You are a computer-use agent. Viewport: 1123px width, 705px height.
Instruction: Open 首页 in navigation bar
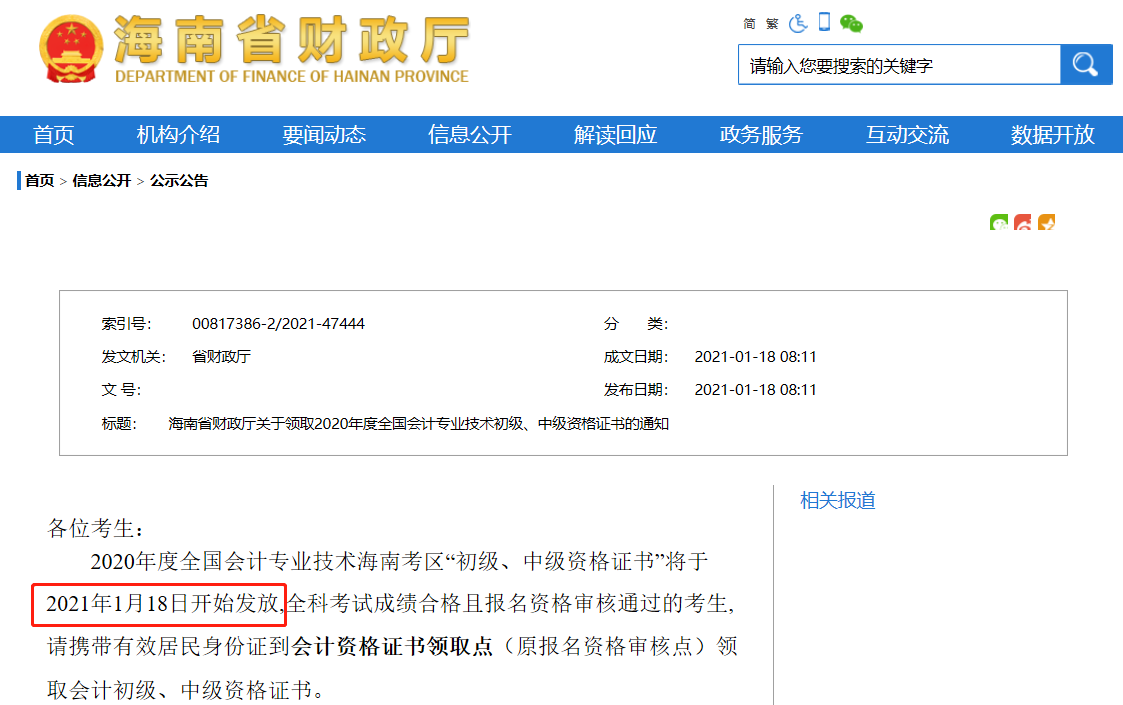[54, 135]
